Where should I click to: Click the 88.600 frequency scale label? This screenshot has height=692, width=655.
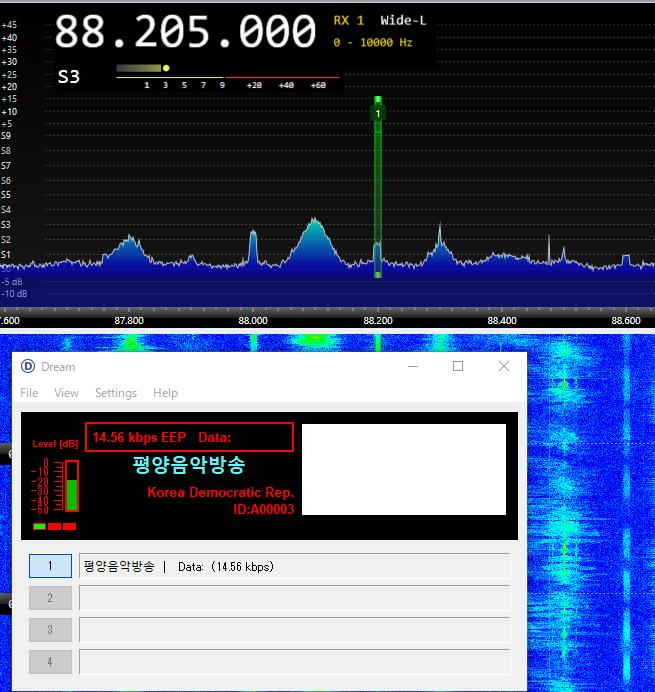626,321
